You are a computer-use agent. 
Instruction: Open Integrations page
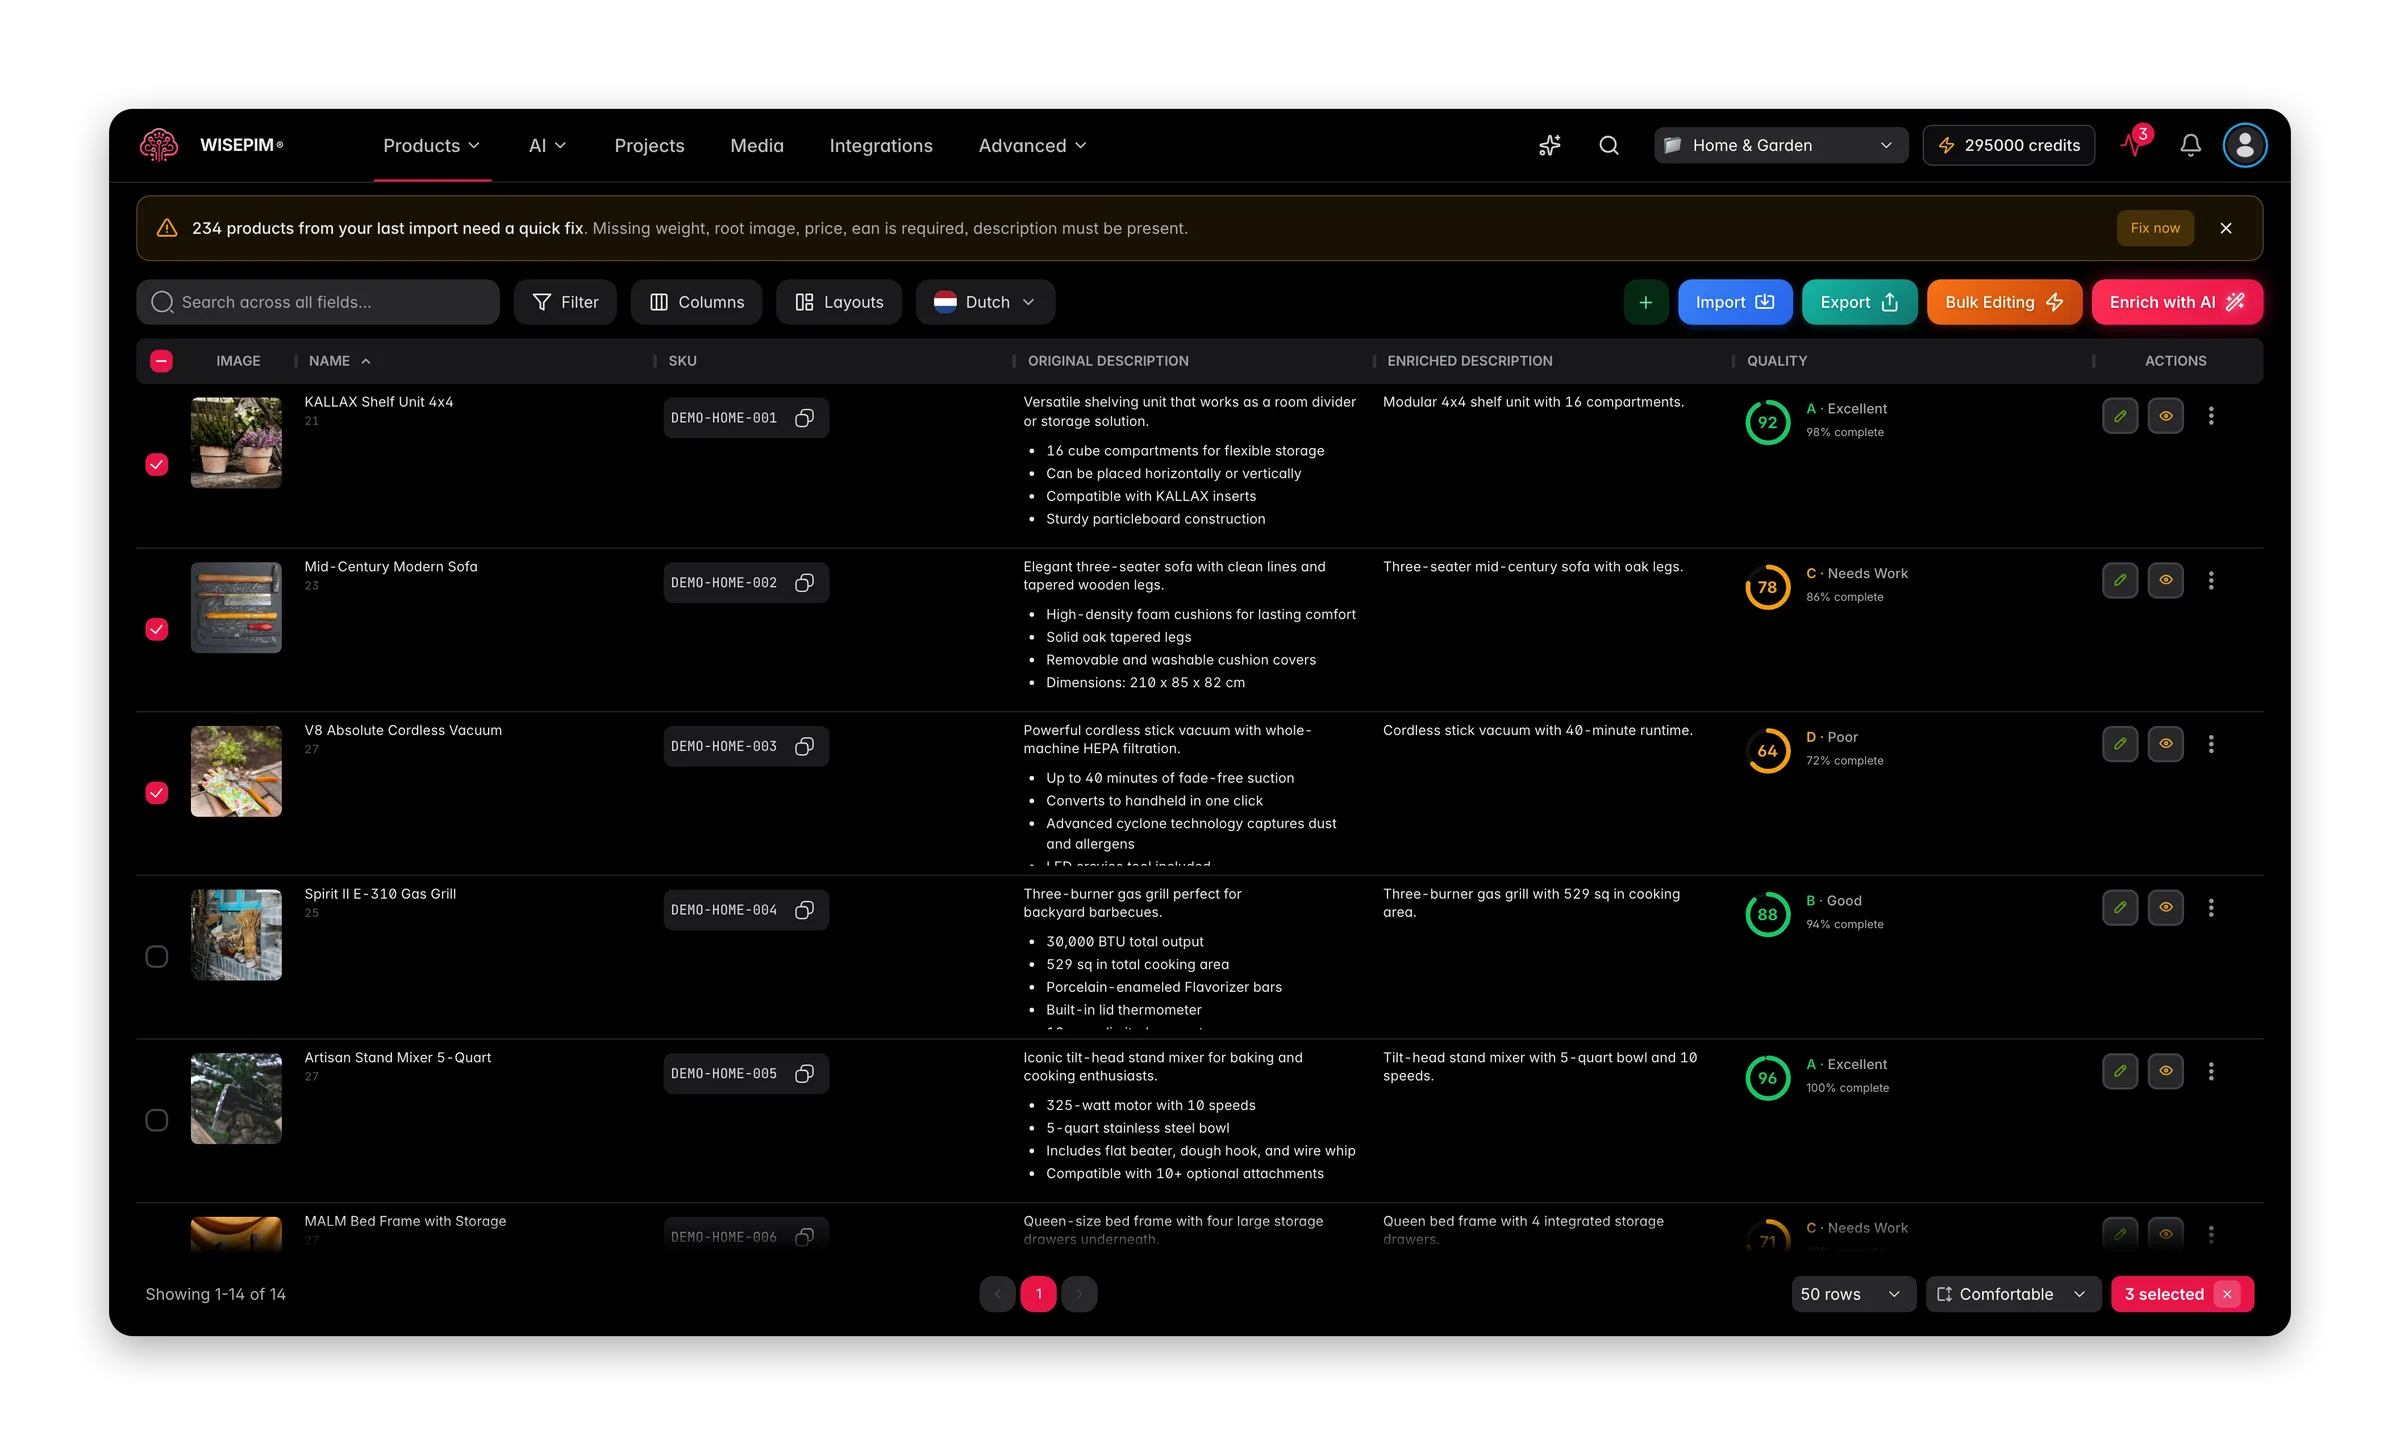coord(881,145)
